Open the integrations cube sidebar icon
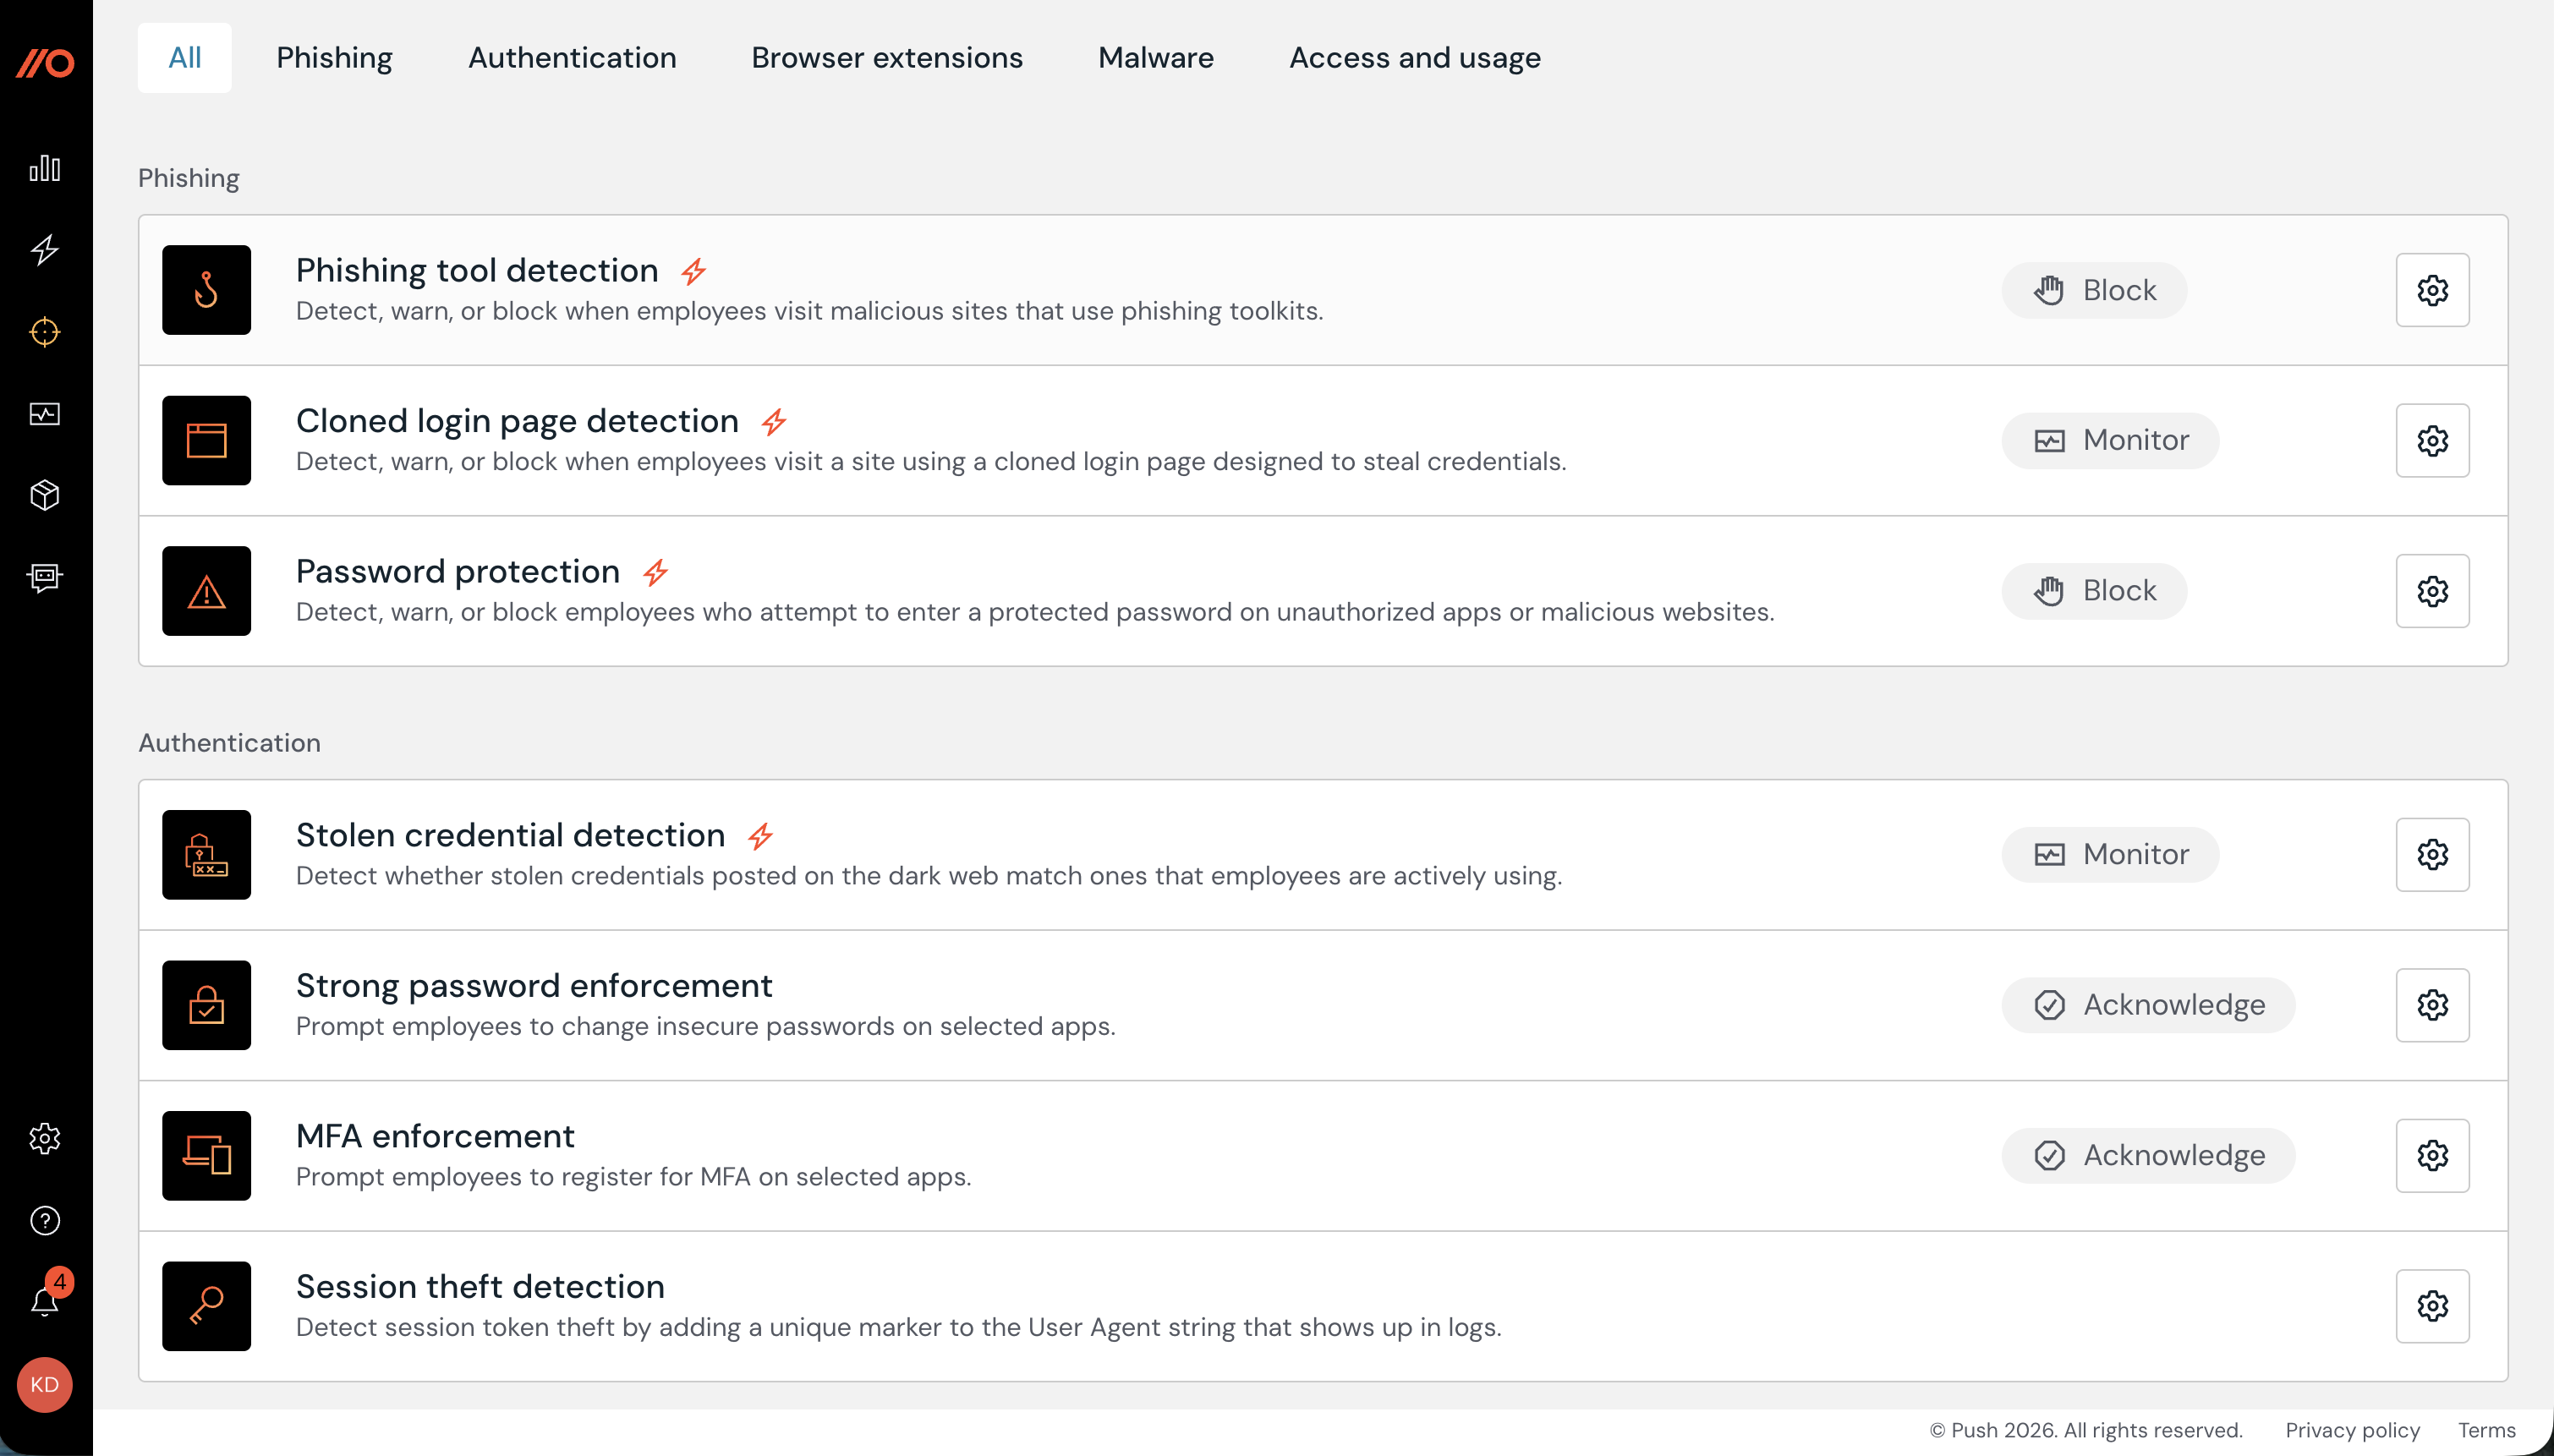 [x=45, y=495]
